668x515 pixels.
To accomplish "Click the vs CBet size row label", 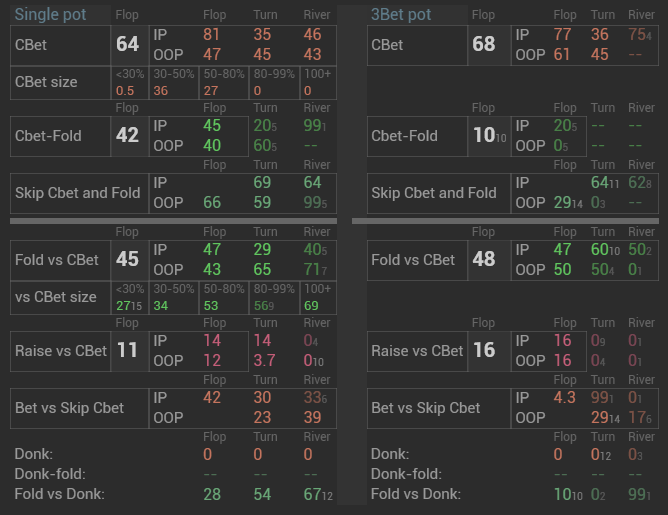I will pyautogui.click(x=56, y=296).
